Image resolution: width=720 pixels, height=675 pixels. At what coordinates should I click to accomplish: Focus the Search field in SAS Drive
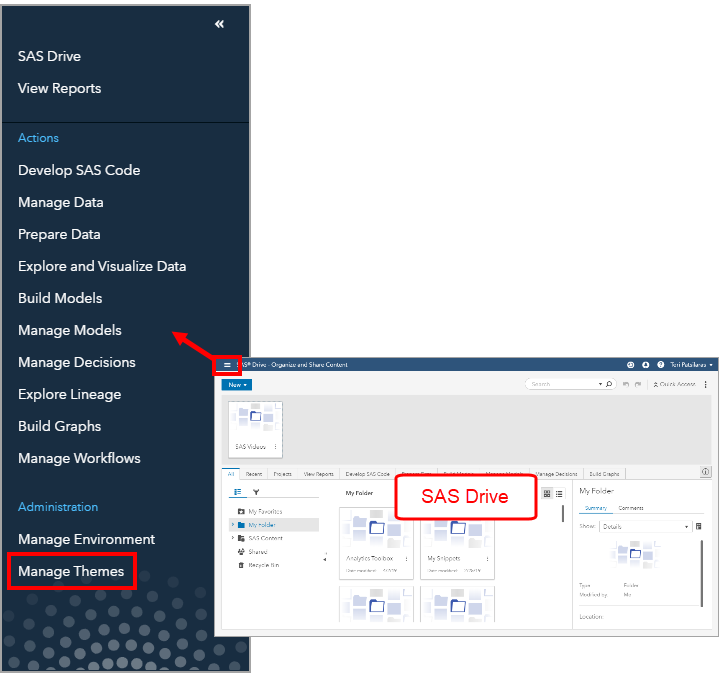point(563,384)
